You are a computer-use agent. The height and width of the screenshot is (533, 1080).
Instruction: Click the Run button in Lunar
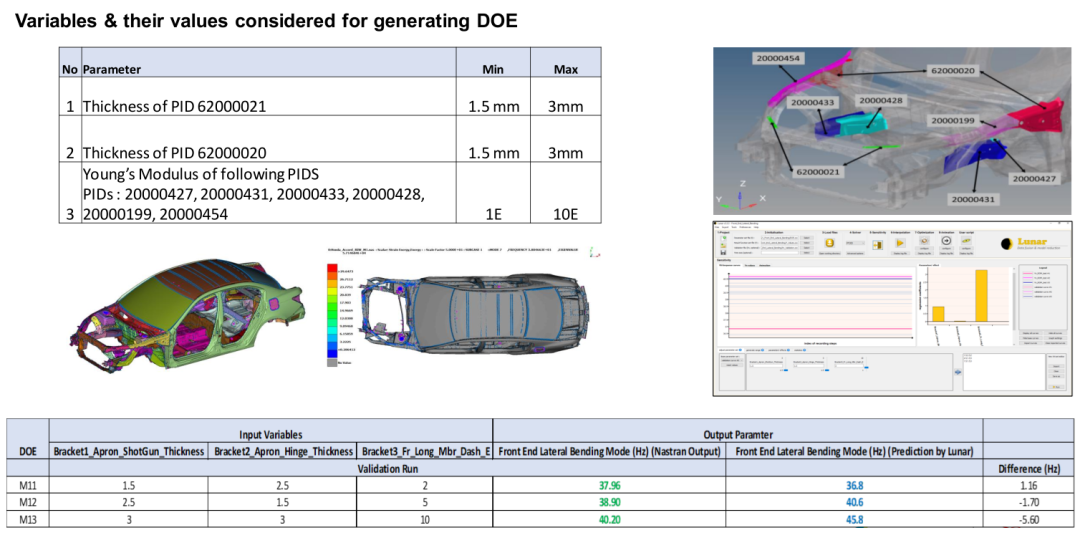point(1057,387)
